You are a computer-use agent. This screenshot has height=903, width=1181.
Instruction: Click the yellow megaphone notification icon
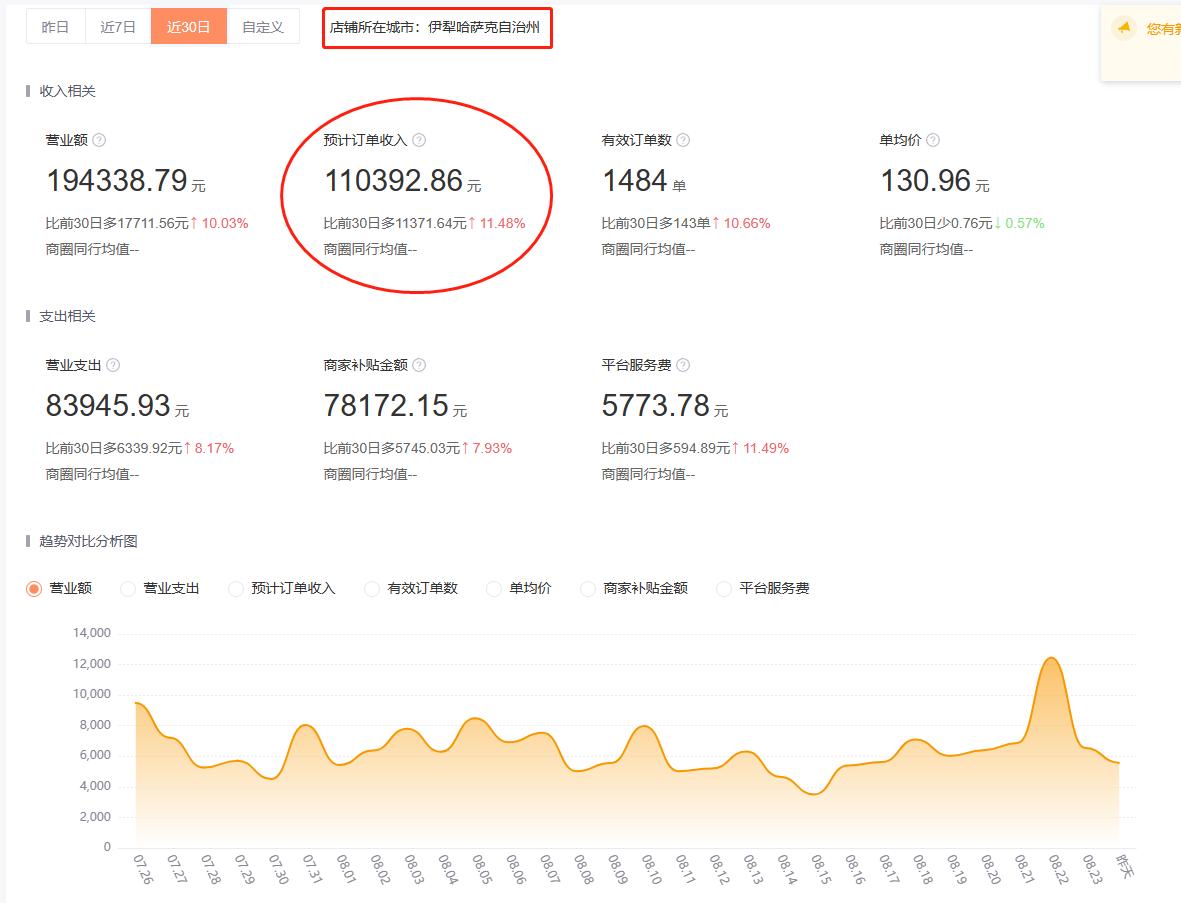pos(1124,28)
